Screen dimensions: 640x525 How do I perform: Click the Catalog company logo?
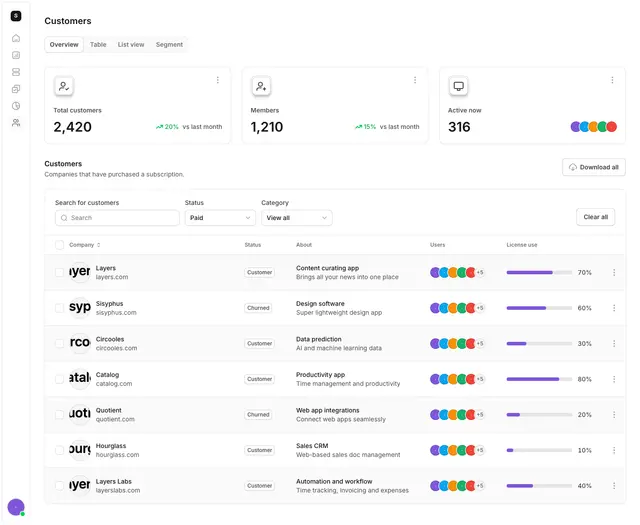click(80, 379)
